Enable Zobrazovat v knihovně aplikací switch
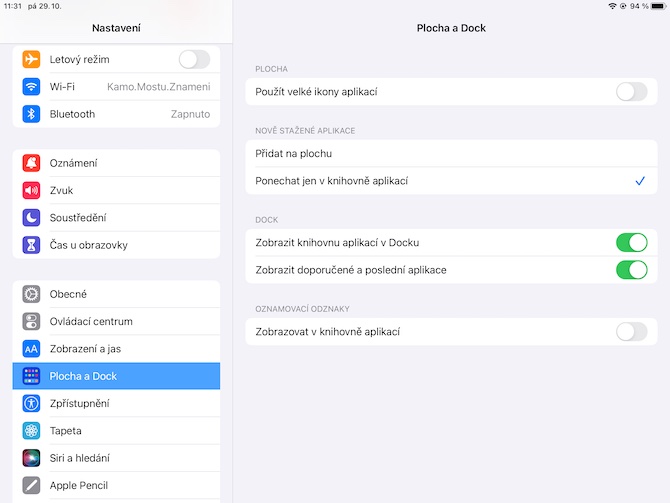This screenshot has width=670, height=503. coord(631,332)
